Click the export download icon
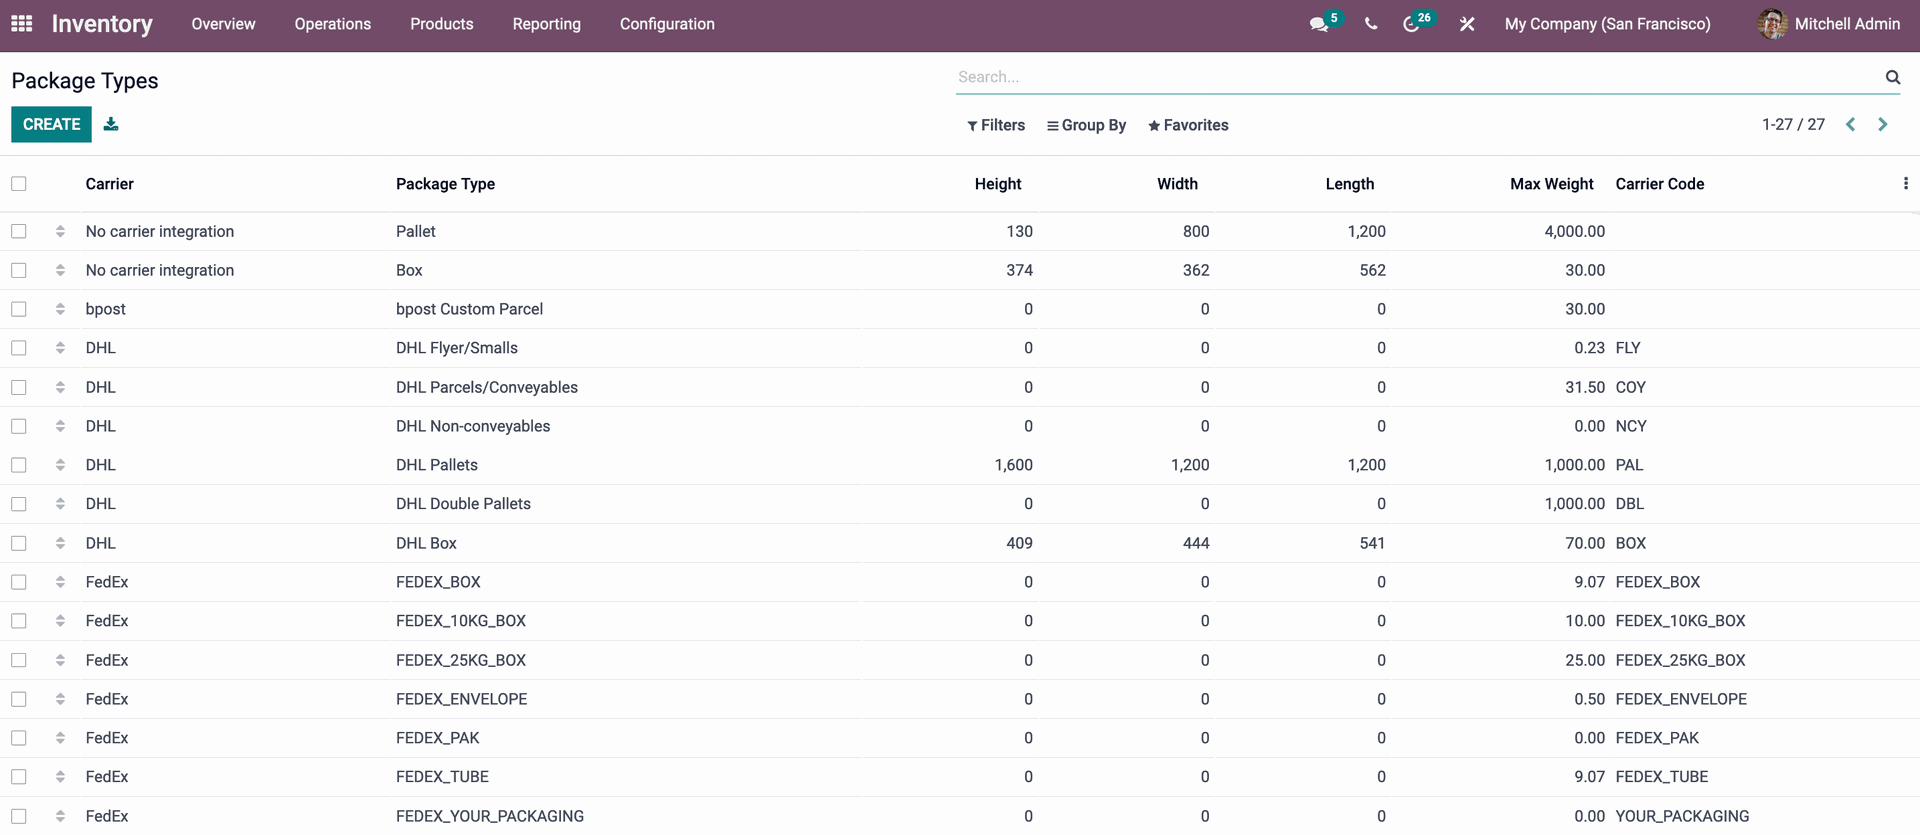 pyautogui.click(x=111, y=124)
